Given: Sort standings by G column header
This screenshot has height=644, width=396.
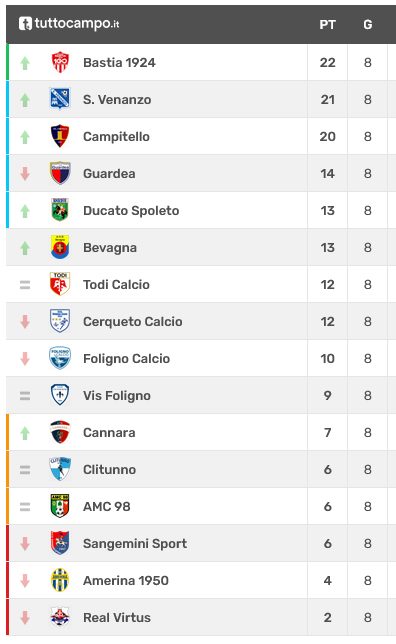Looking at the screenshot, I should 368,25.
